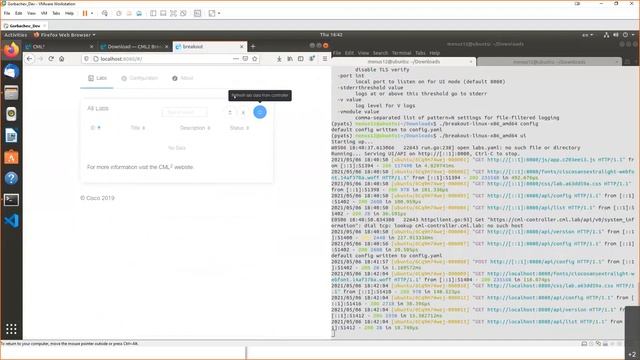Close the first terminal tab

click(471, 62)
